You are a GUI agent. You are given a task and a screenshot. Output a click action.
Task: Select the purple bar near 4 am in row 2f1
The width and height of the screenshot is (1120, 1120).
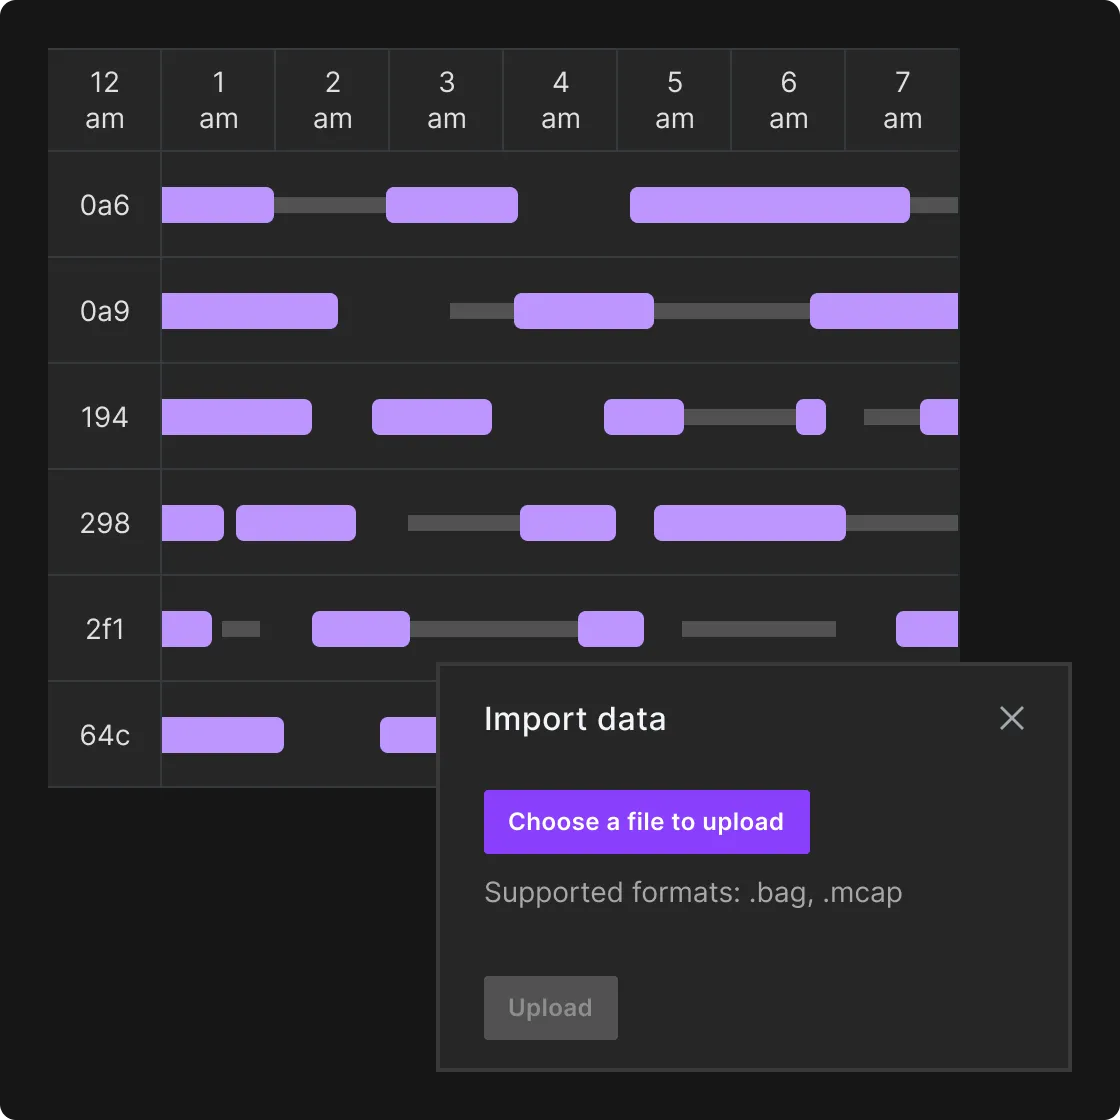pos(610,628)
